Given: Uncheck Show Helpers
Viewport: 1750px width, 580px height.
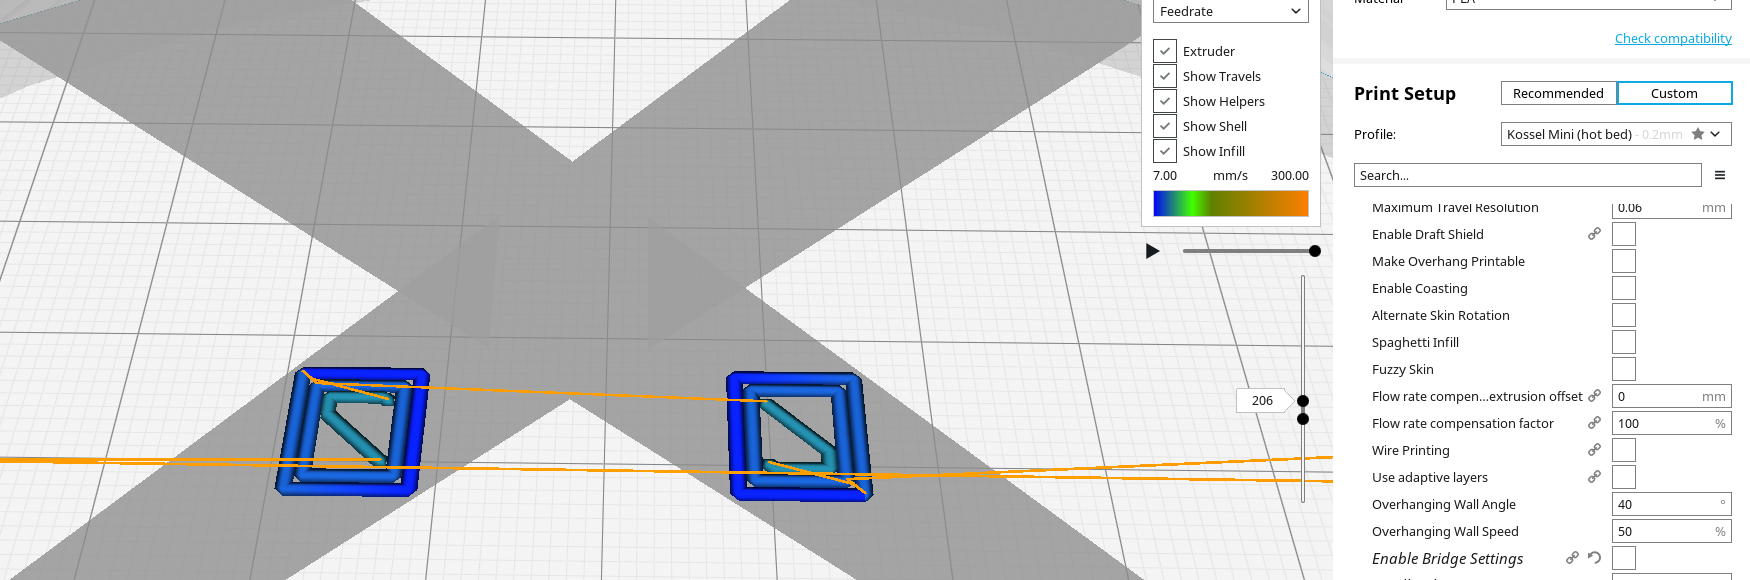Looking at the screenshot, I should [x=1164, y=101].
